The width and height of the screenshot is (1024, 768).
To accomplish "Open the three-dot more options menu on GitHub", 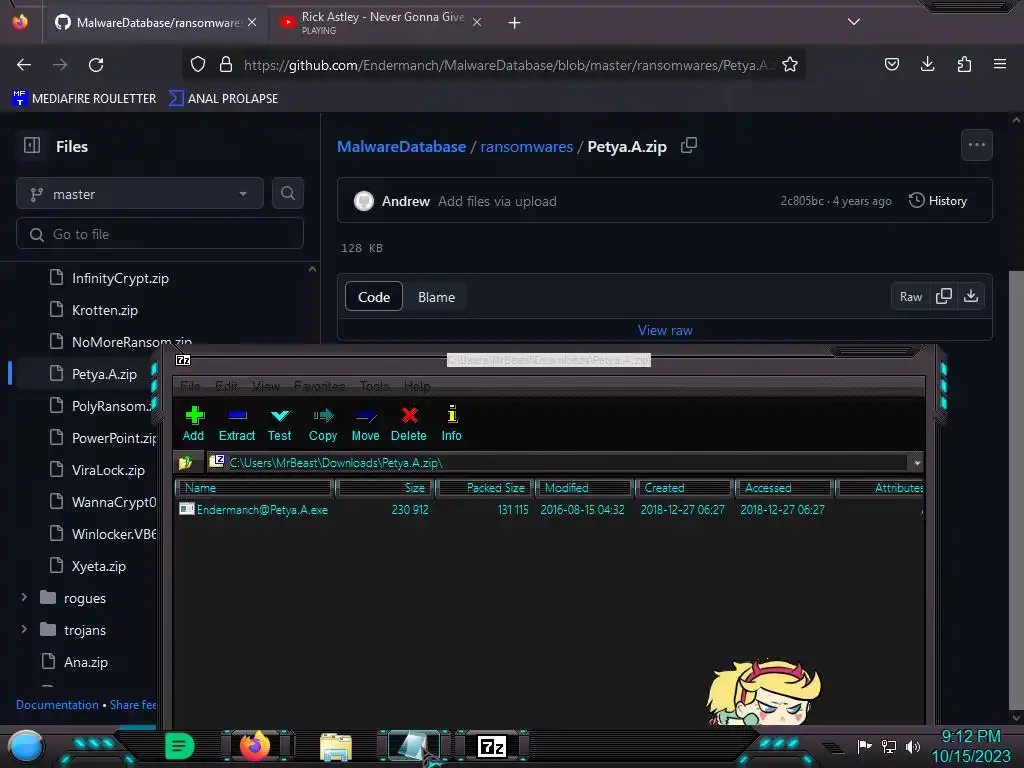I will tap(977, 145).
